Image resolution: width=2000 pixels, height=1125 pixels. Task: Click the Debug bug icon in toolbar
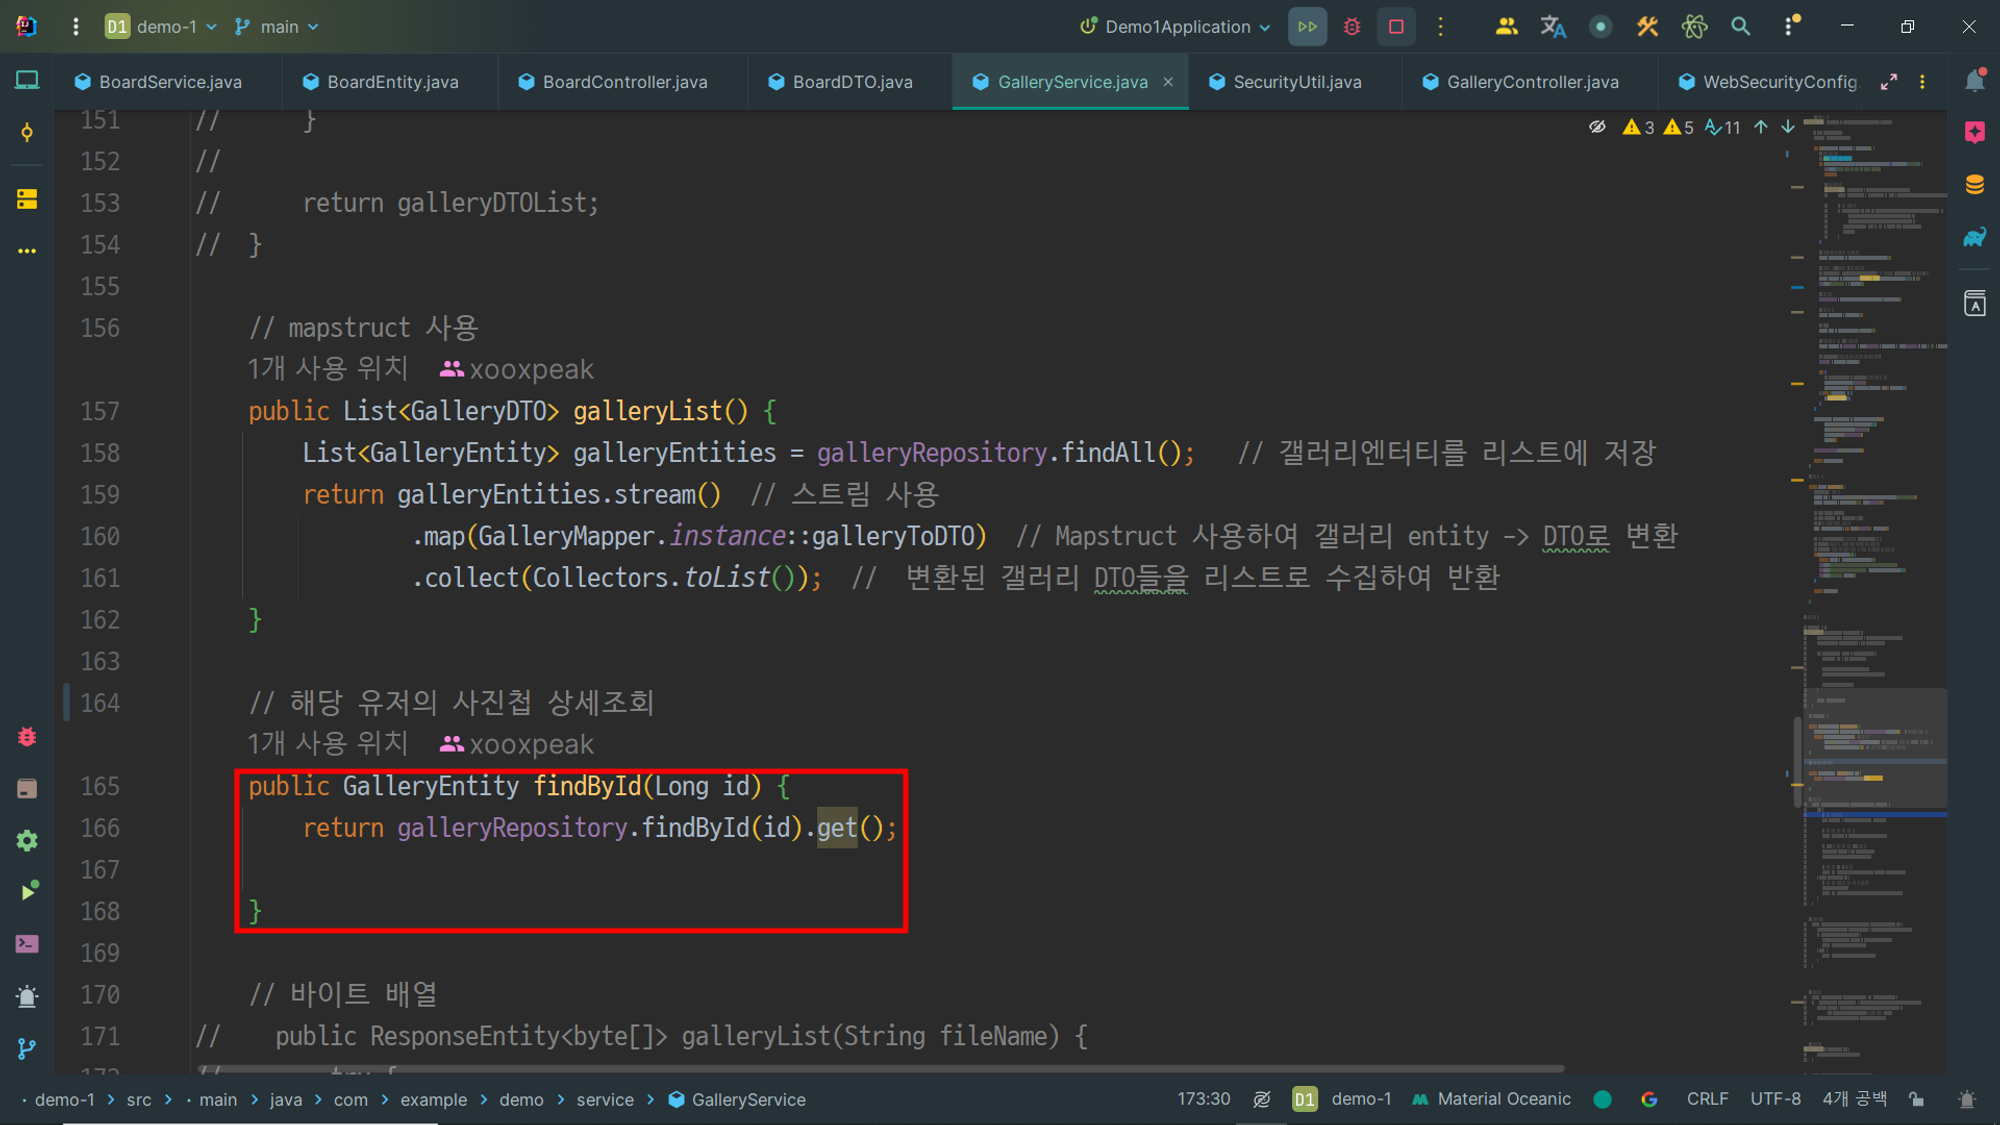(x=1352, y=27)
